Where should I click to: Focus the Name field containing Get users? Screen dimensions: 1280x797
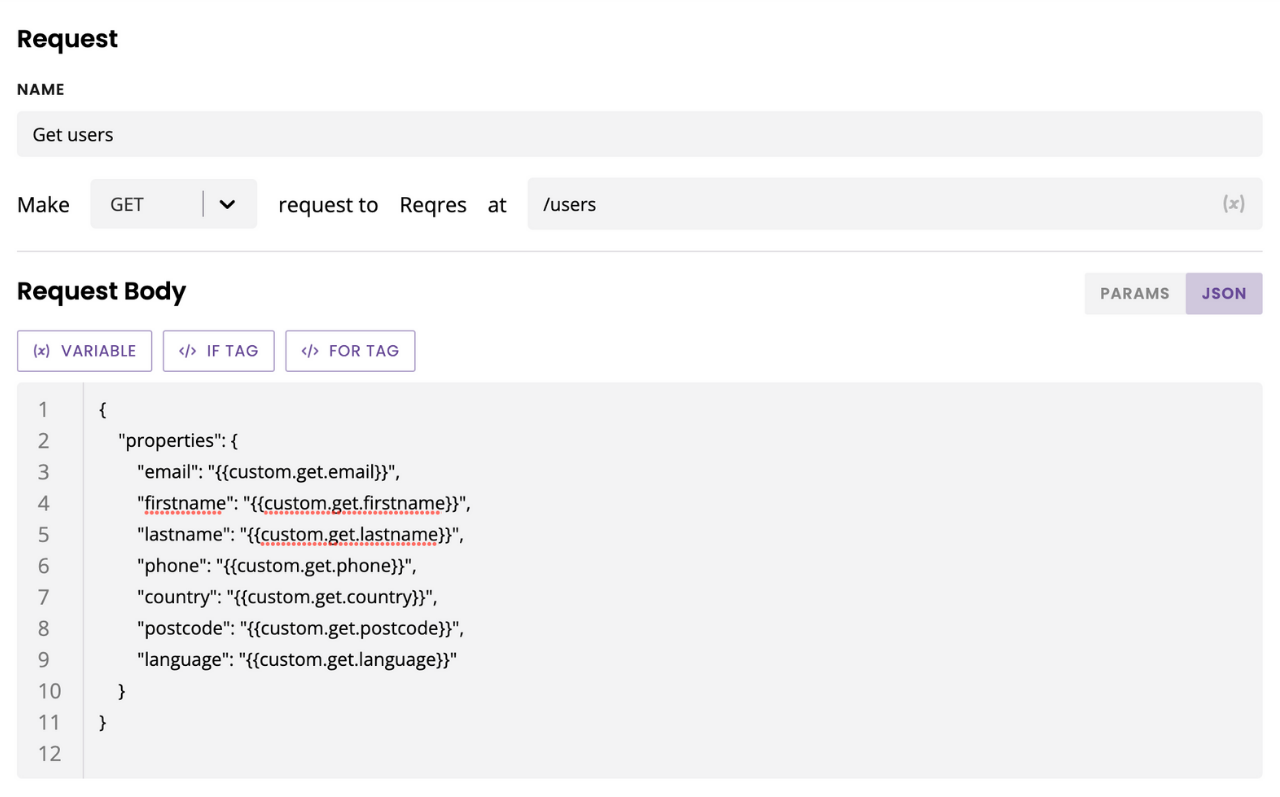(638, 134)
